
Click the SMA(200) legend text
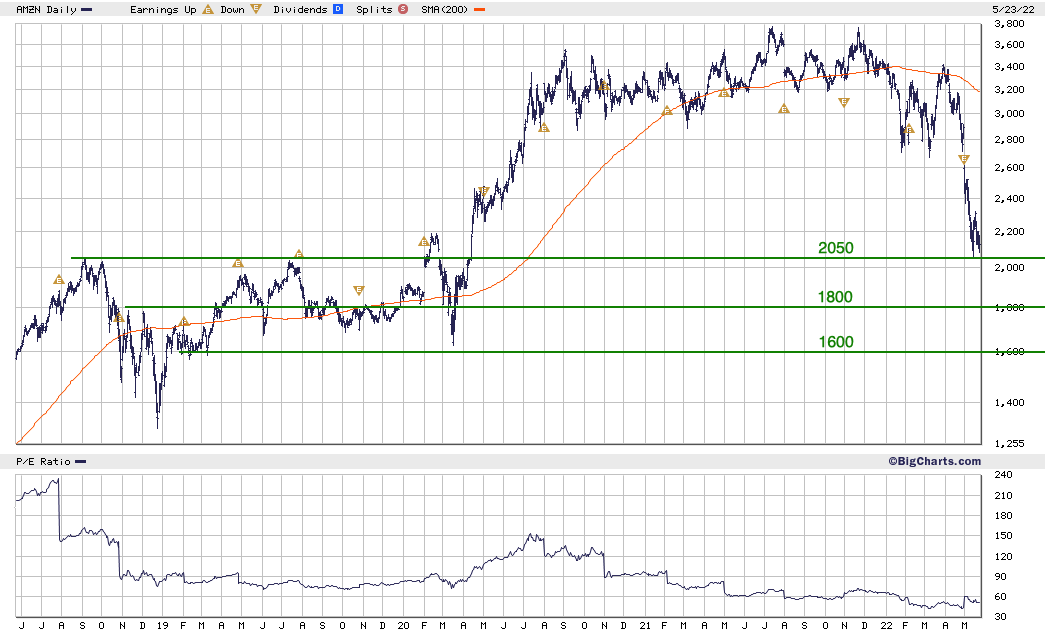coord(445,10)
